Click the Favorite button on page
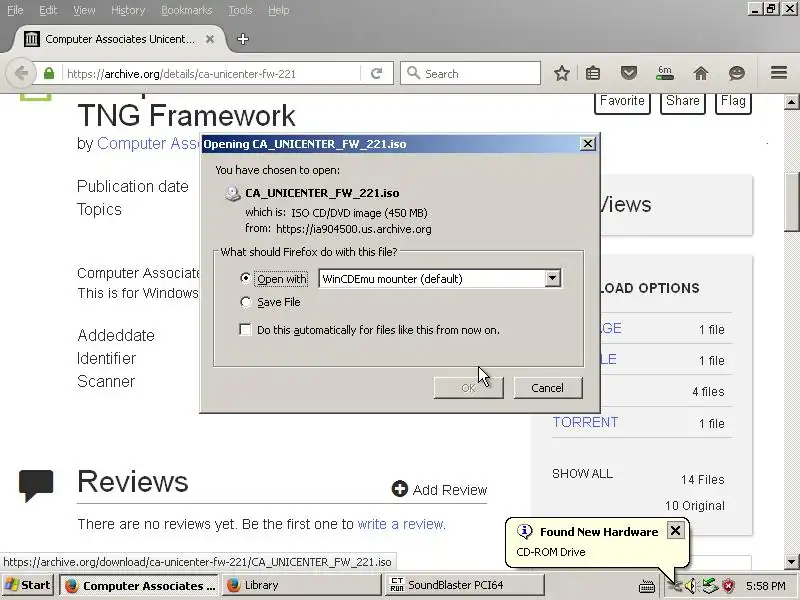The height and width of the screenshot is (600, 800). pos(622,102)
